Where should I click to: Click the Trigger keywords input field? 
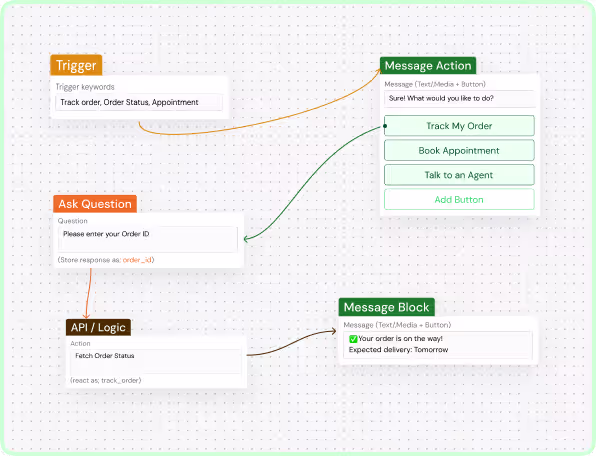139,102
